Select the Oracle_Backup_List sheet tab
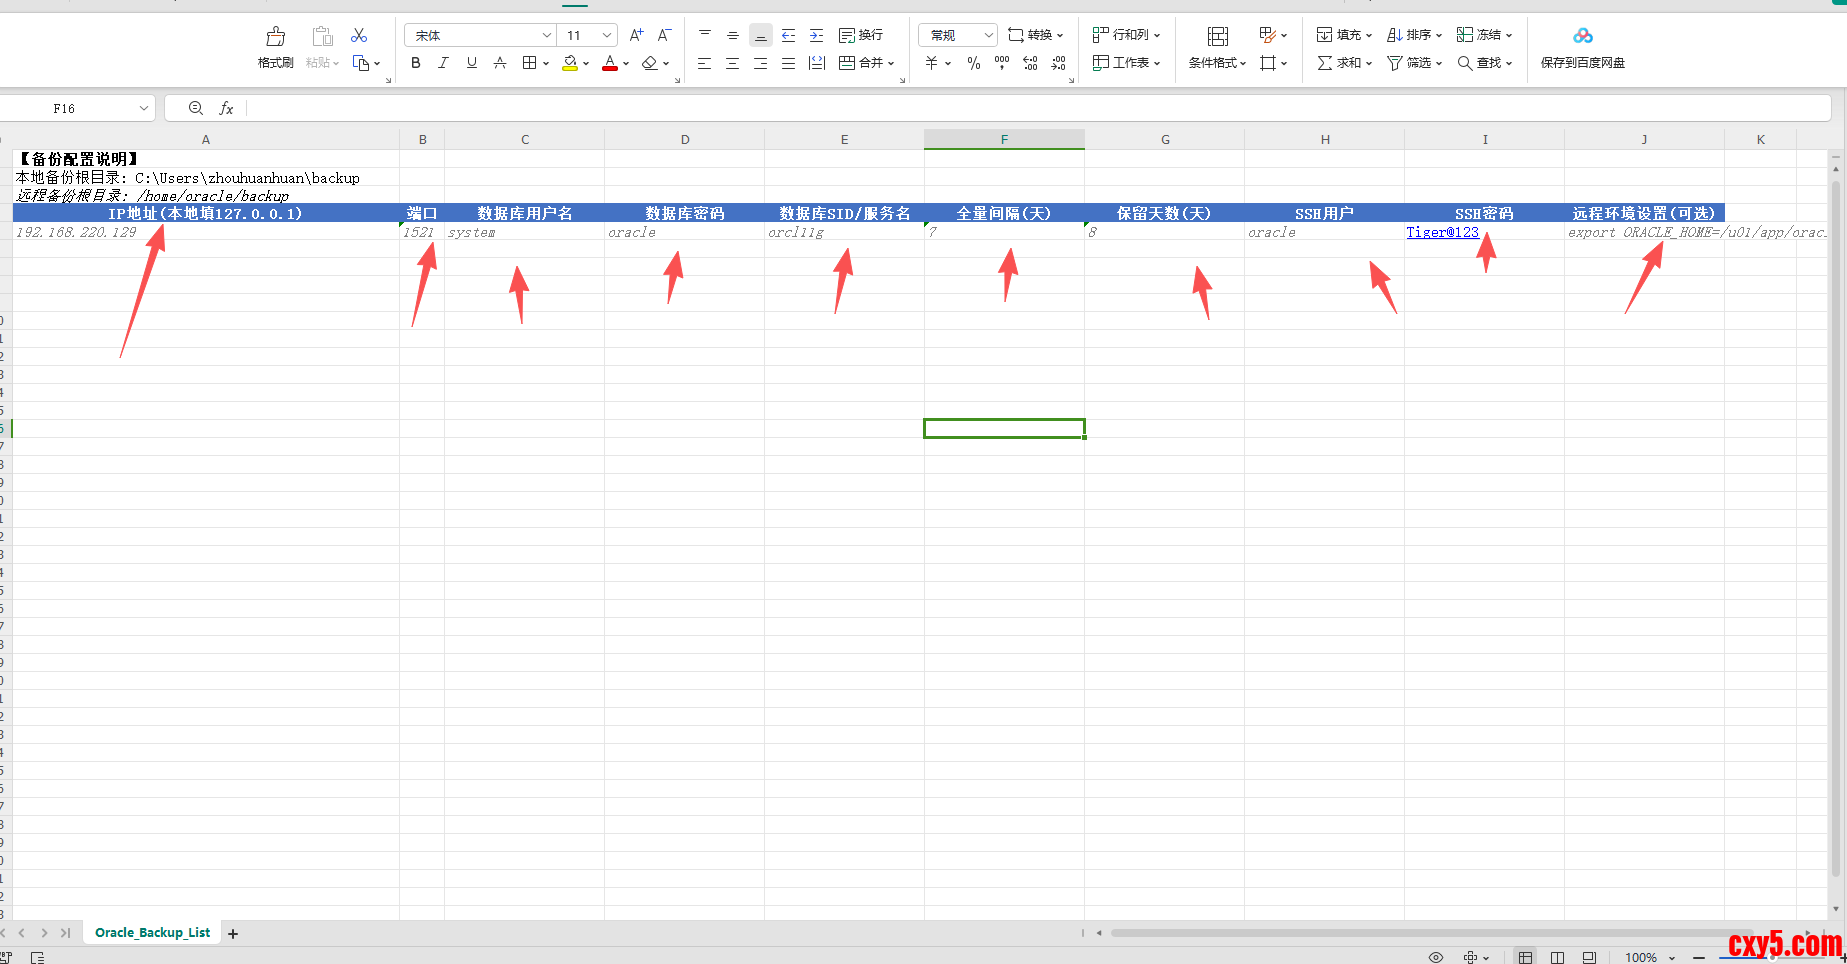Image resolution: width=1847 pixels, height=964 pixels. tap(152, 933)
